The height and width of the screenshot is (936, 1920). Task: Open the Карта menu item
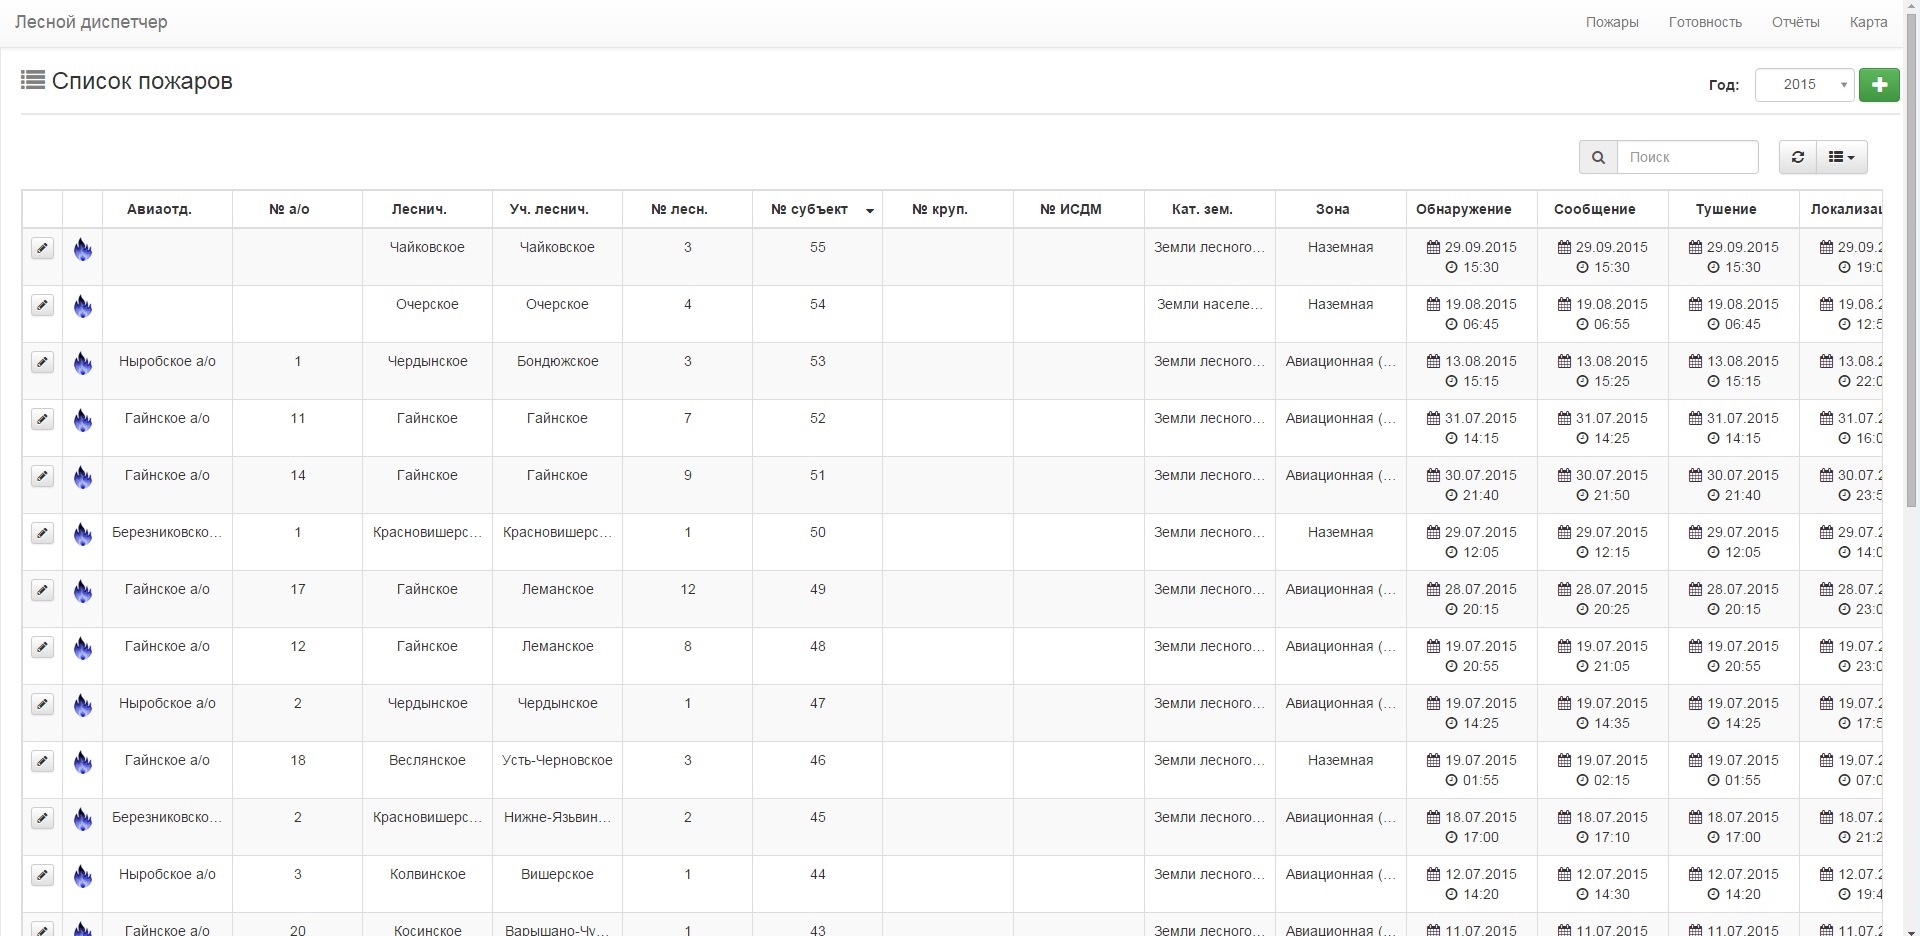[1868, 22]
